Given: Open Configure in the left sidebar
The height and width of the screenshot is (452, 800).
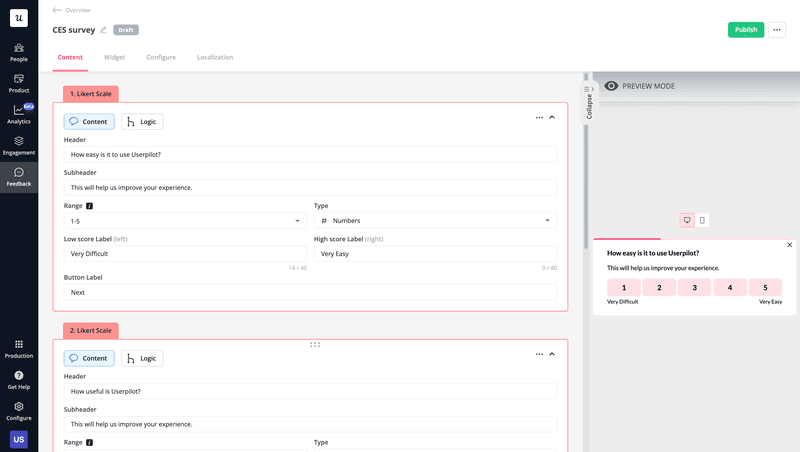Looking at the screenshot, I should (x=18, y=411).
